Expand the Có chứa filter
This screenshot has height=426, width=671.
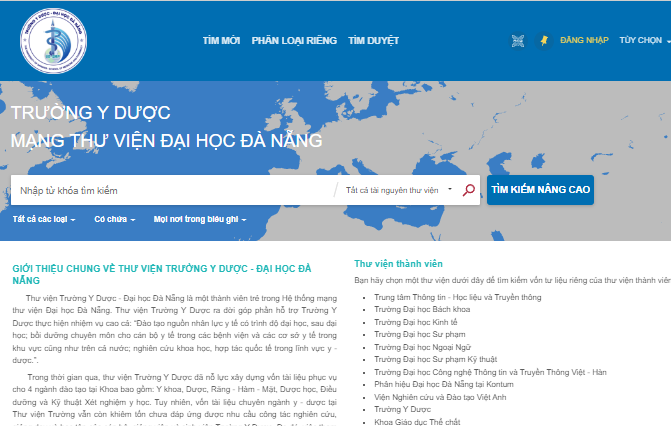coord(115,219)
